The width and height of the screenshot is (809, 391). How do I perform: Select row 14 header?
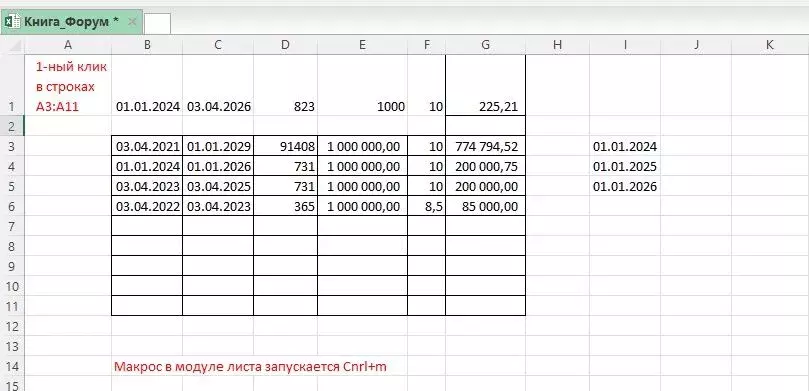coord(12,366)
